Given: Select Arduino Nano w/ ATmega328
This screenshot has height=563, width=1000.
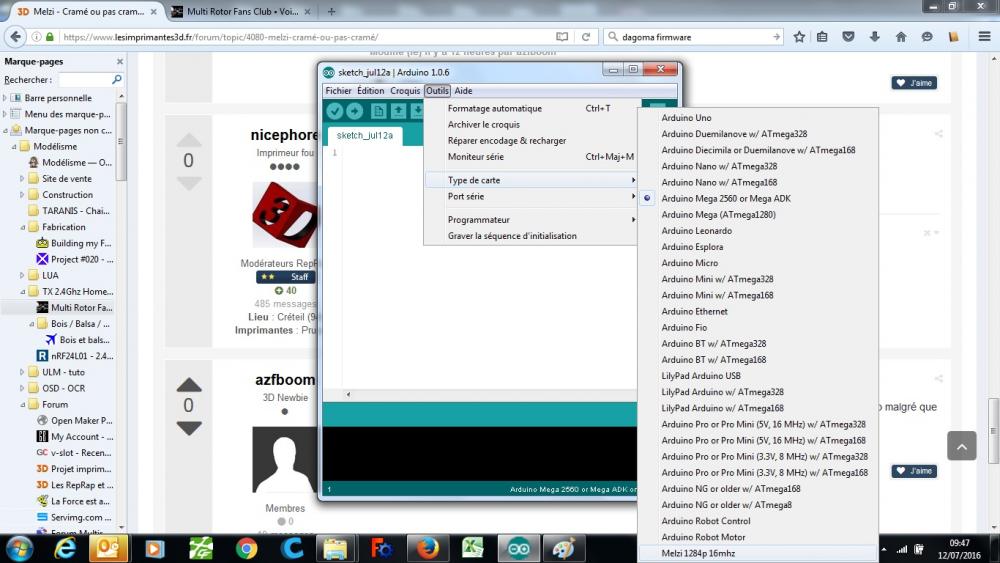Looking at the screenshot, I should [719, 166].
